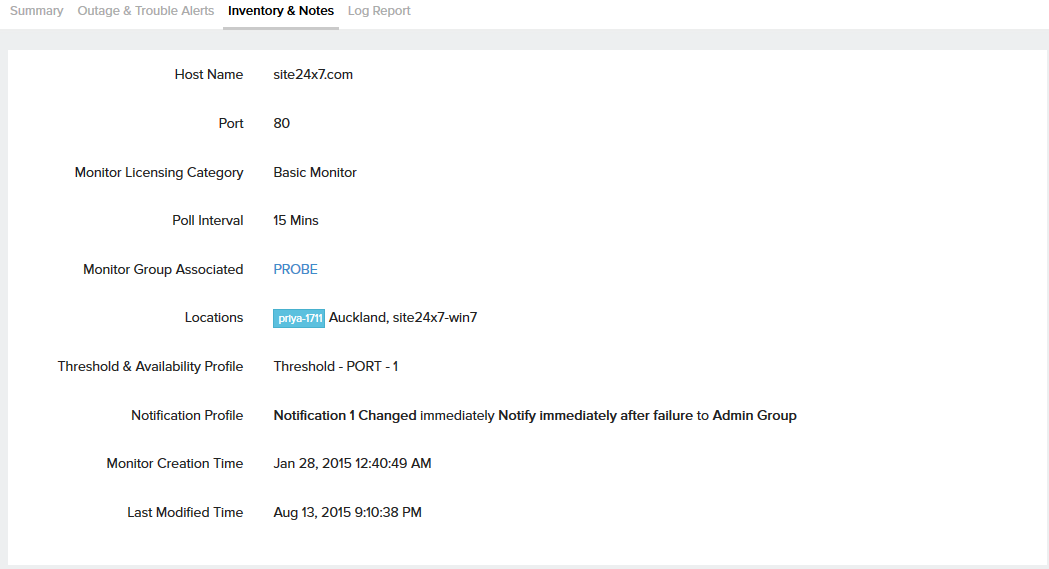Click the Threshold & Availability Profile label
This screenshot has height=569, width=1049.
point(150,366)
